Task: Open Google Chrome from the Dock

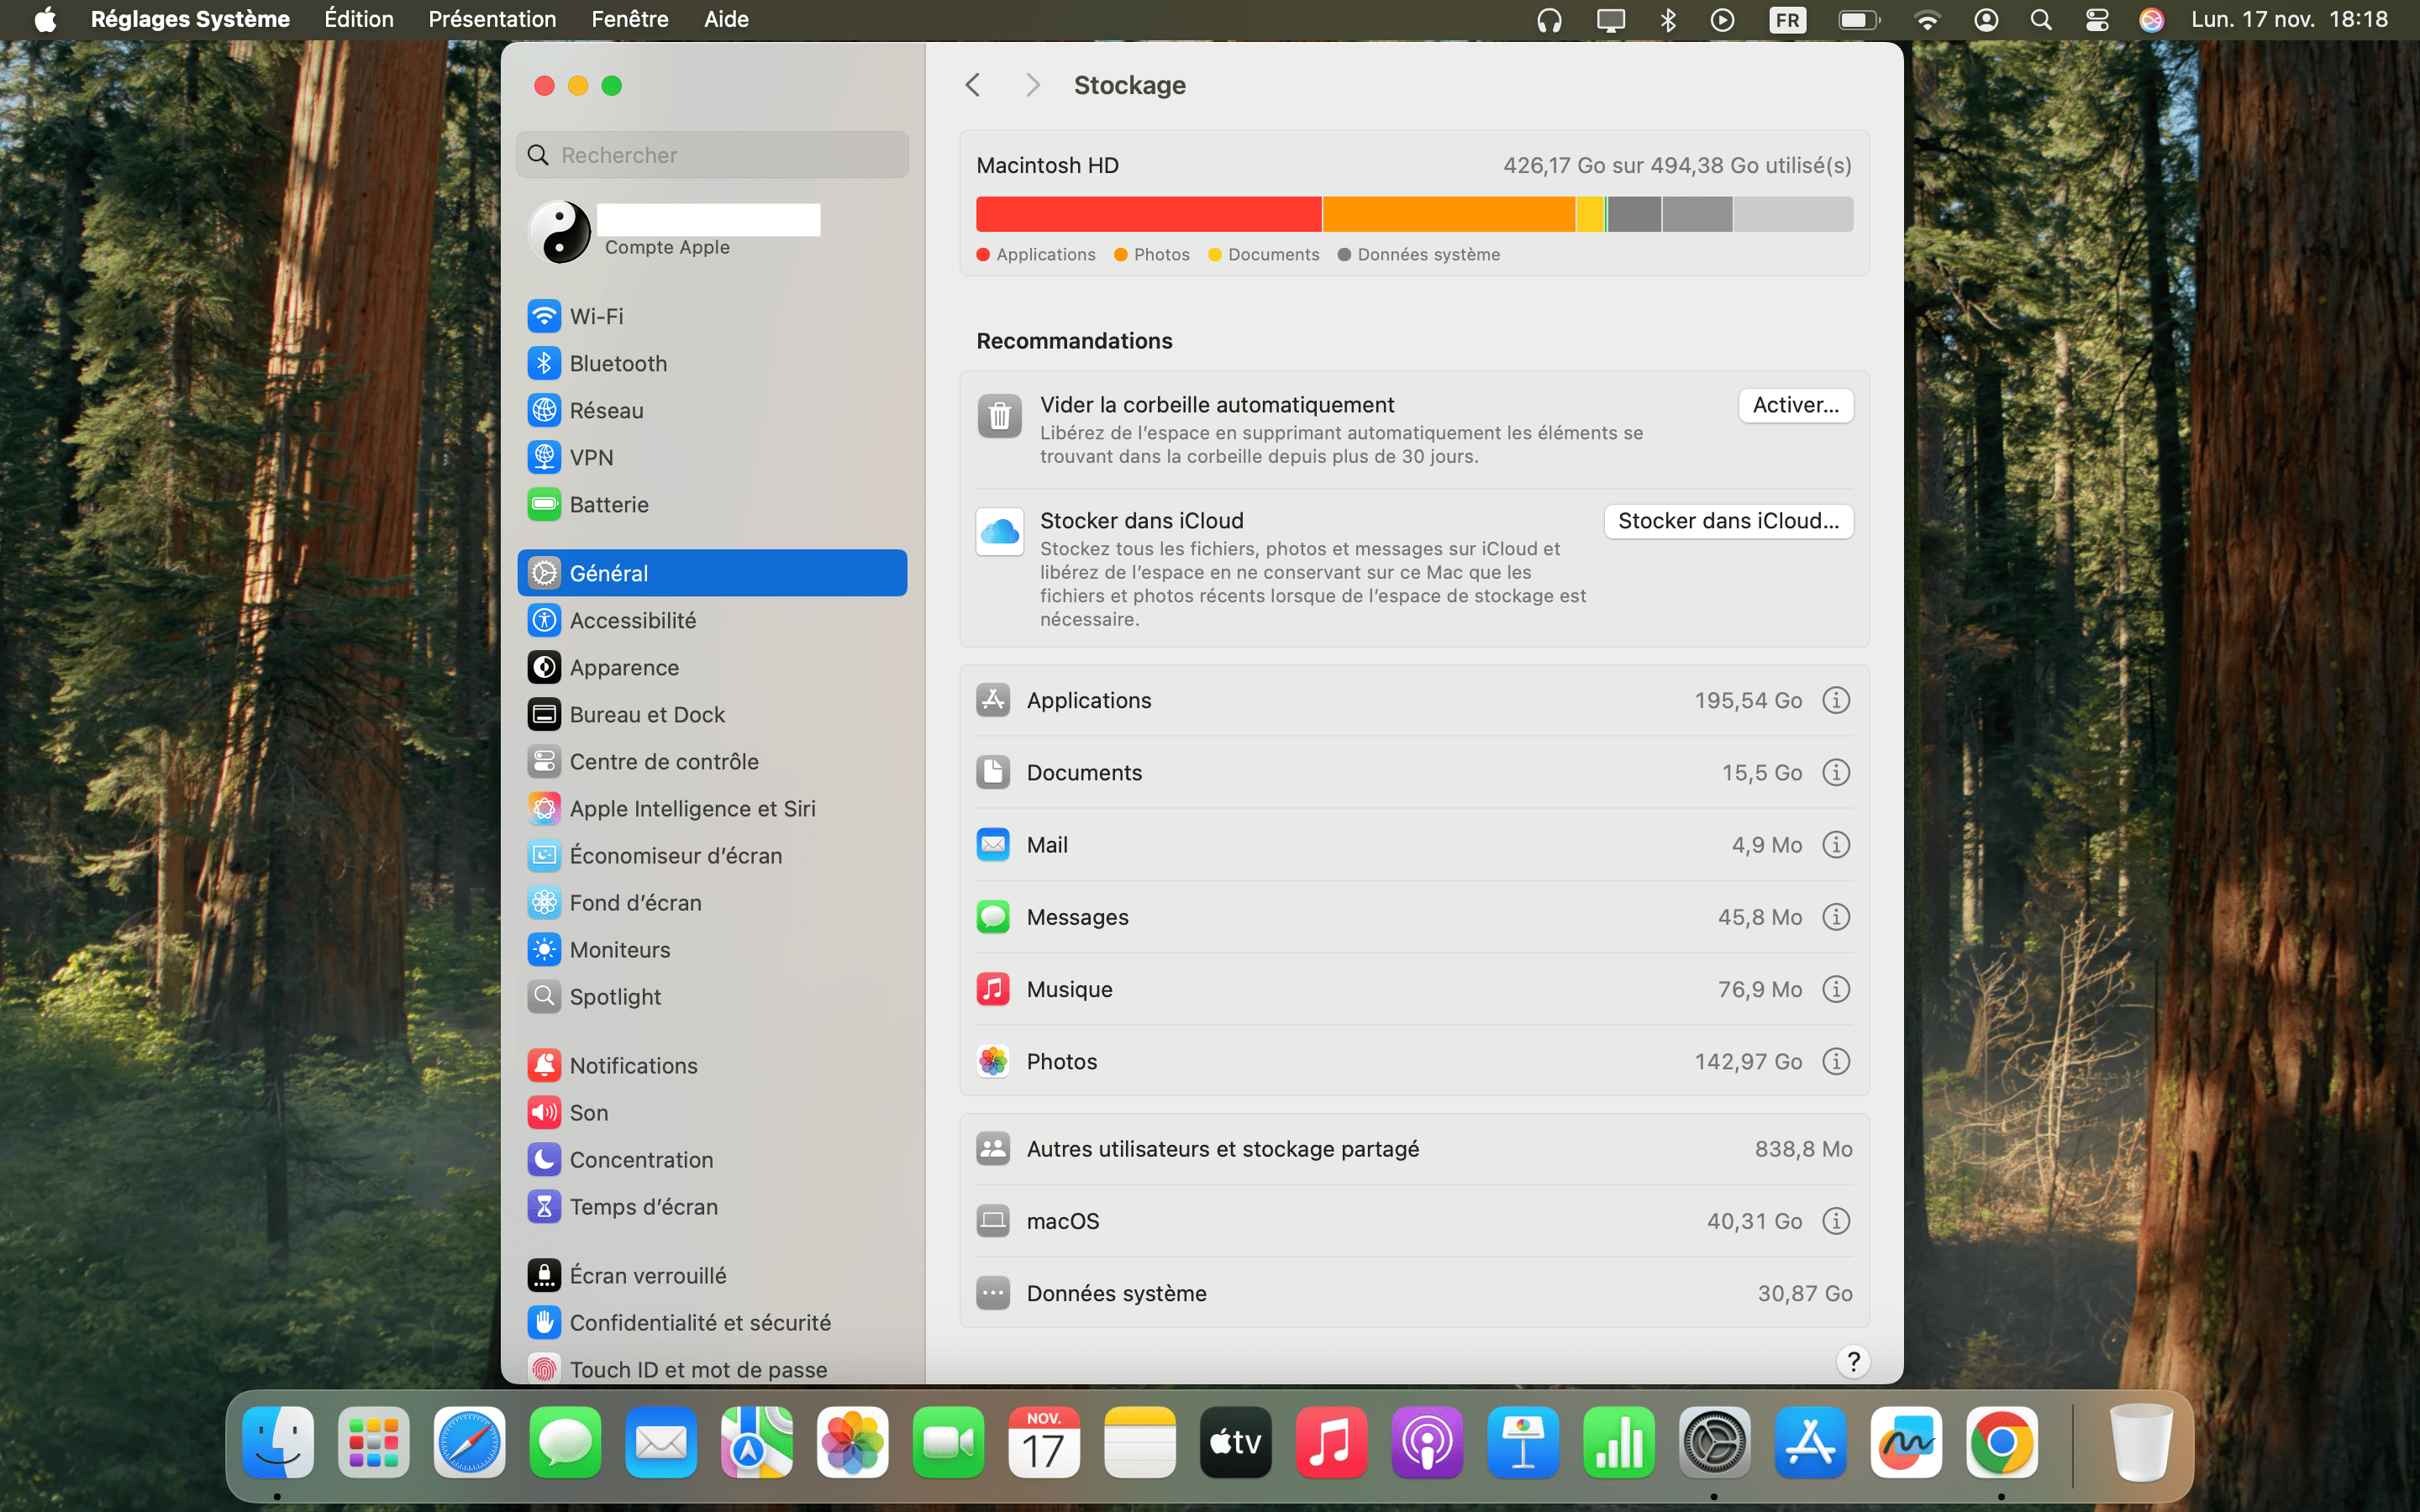Action: (x=2001, y=1442)
